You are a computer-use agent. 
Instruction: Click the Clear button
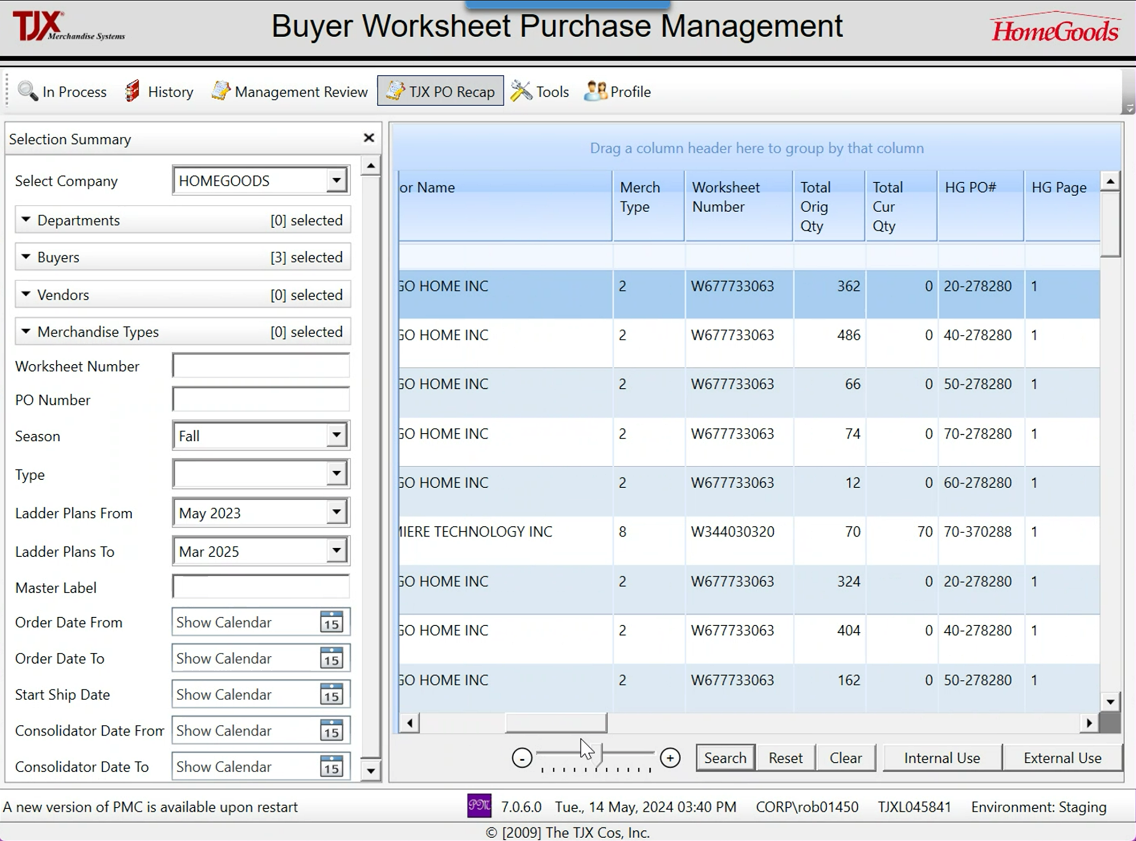pos(845,758)
